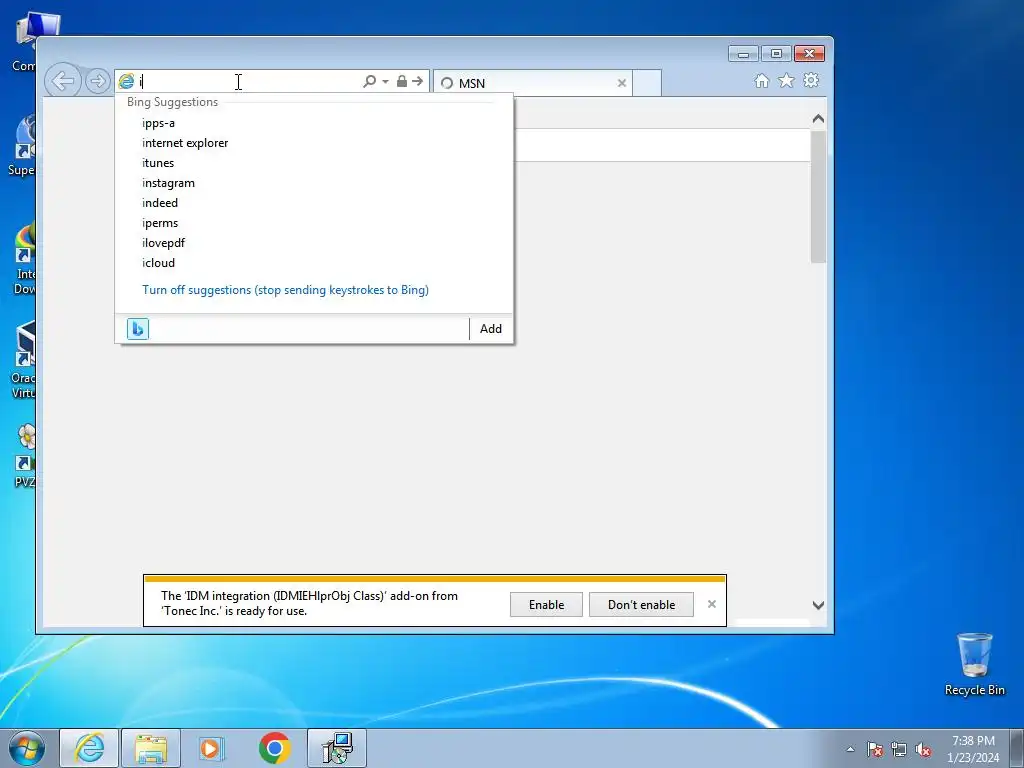Show hidden tray icons arrow
Screen dimensions: 1024x768
click(850, 749)
